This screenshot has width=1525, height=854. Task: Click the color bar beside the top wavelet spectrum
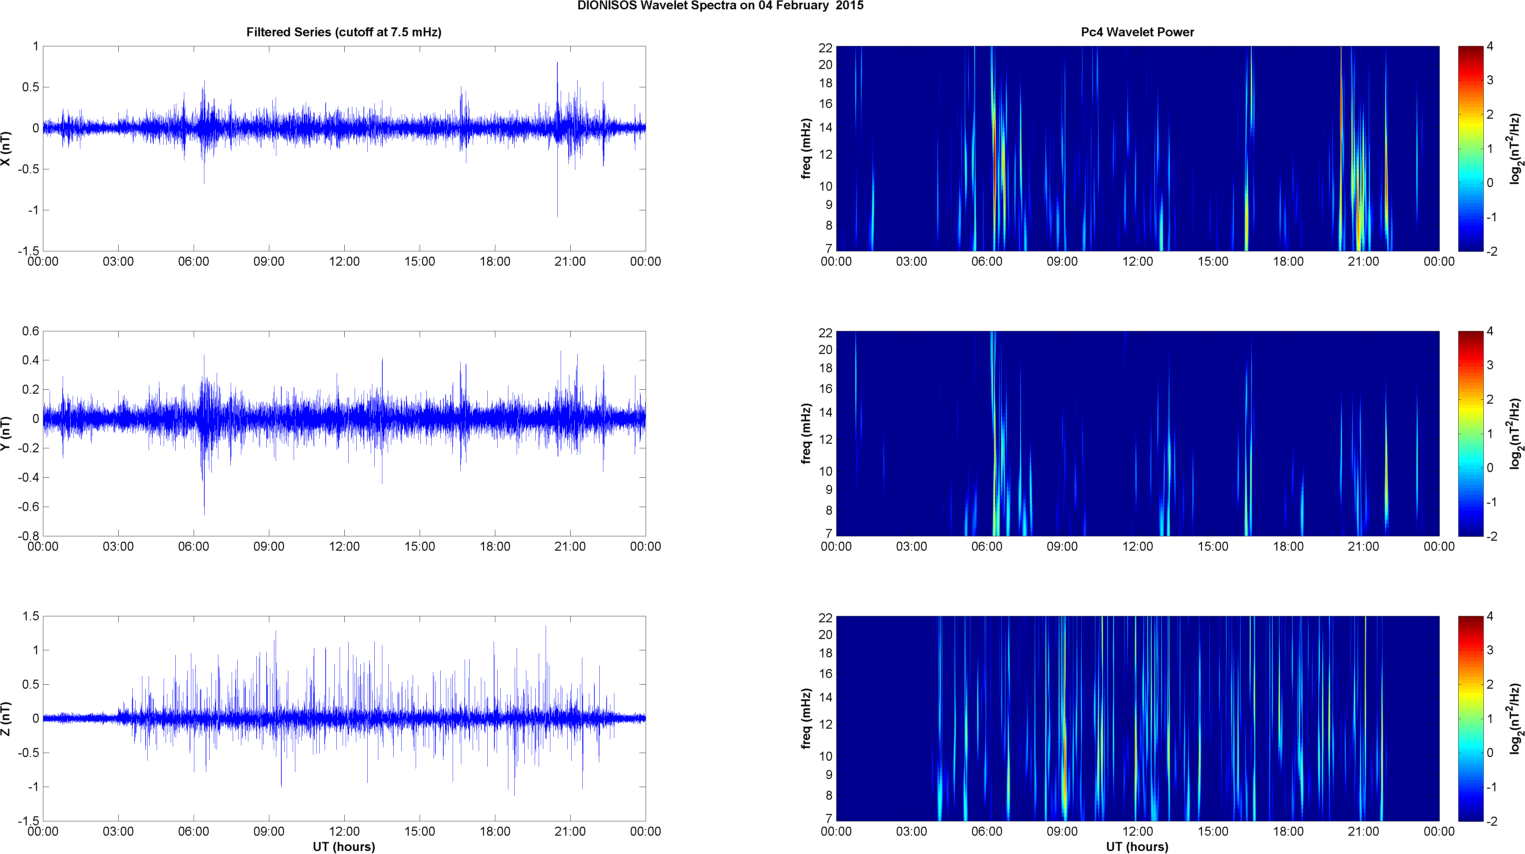pyautogui.click(x=1470, y=148)
